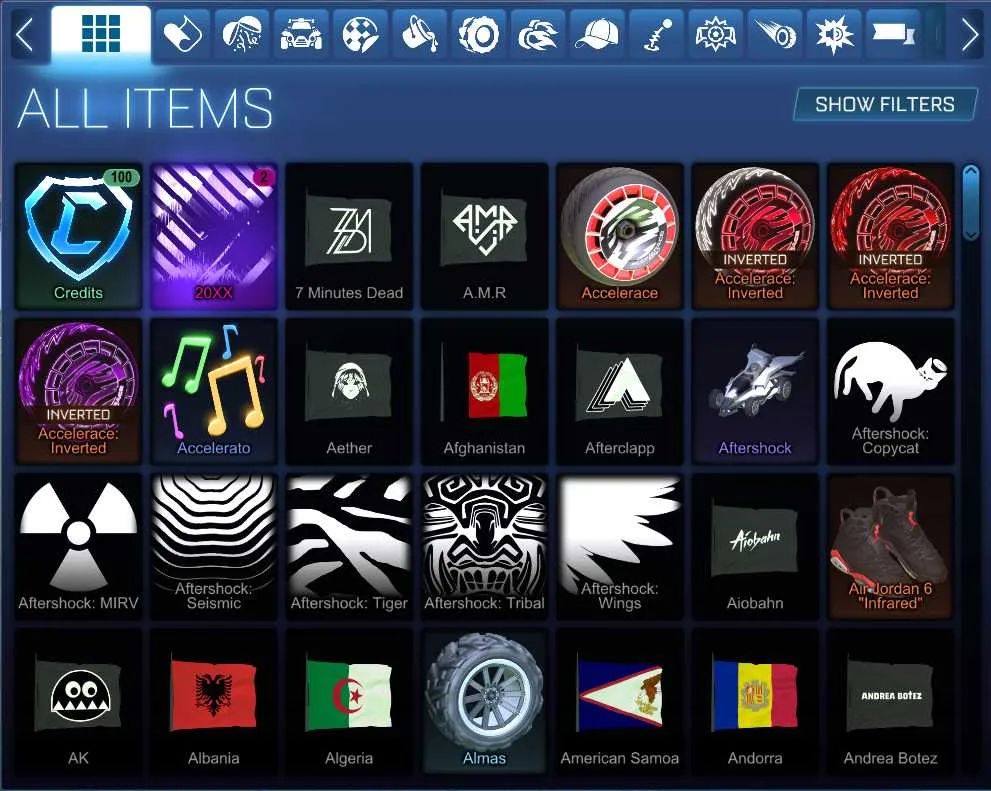Select the Aftershock: Tiger decal
This screenshot has width=991, height=791.
point(349,546)
